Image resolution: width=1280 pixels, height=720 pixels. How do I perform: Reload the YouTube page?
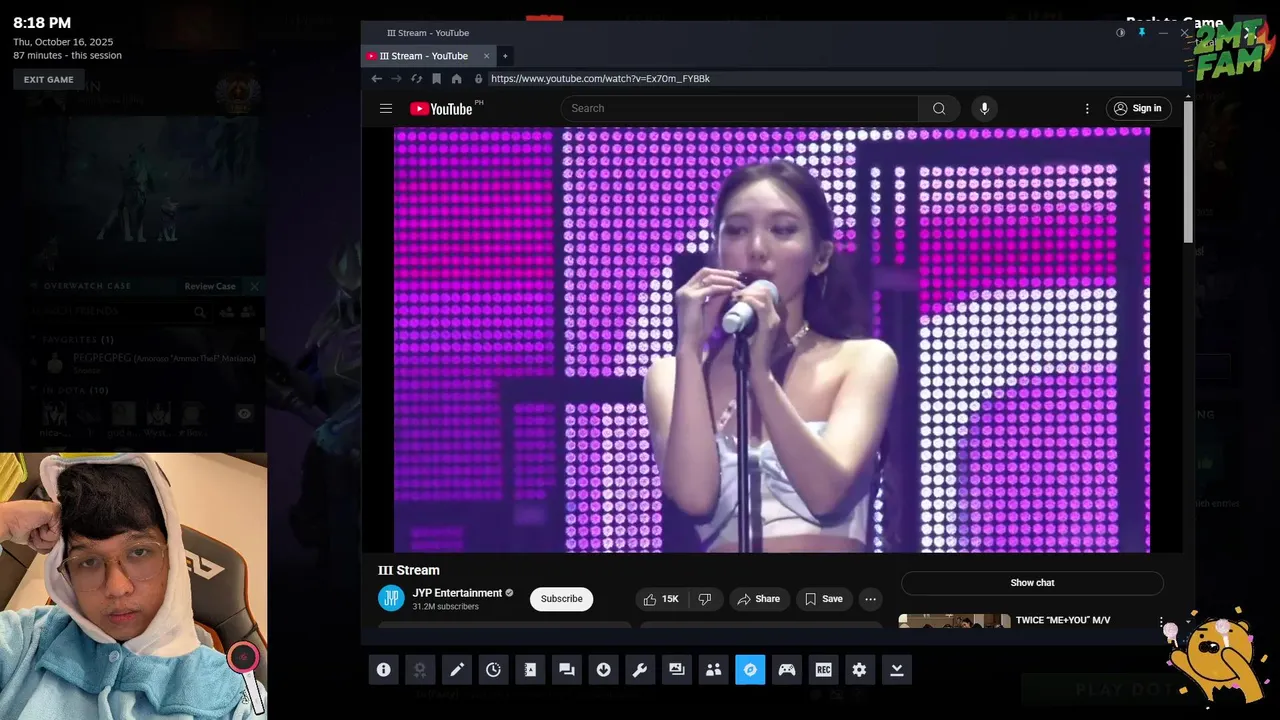[x=416, y=78]
